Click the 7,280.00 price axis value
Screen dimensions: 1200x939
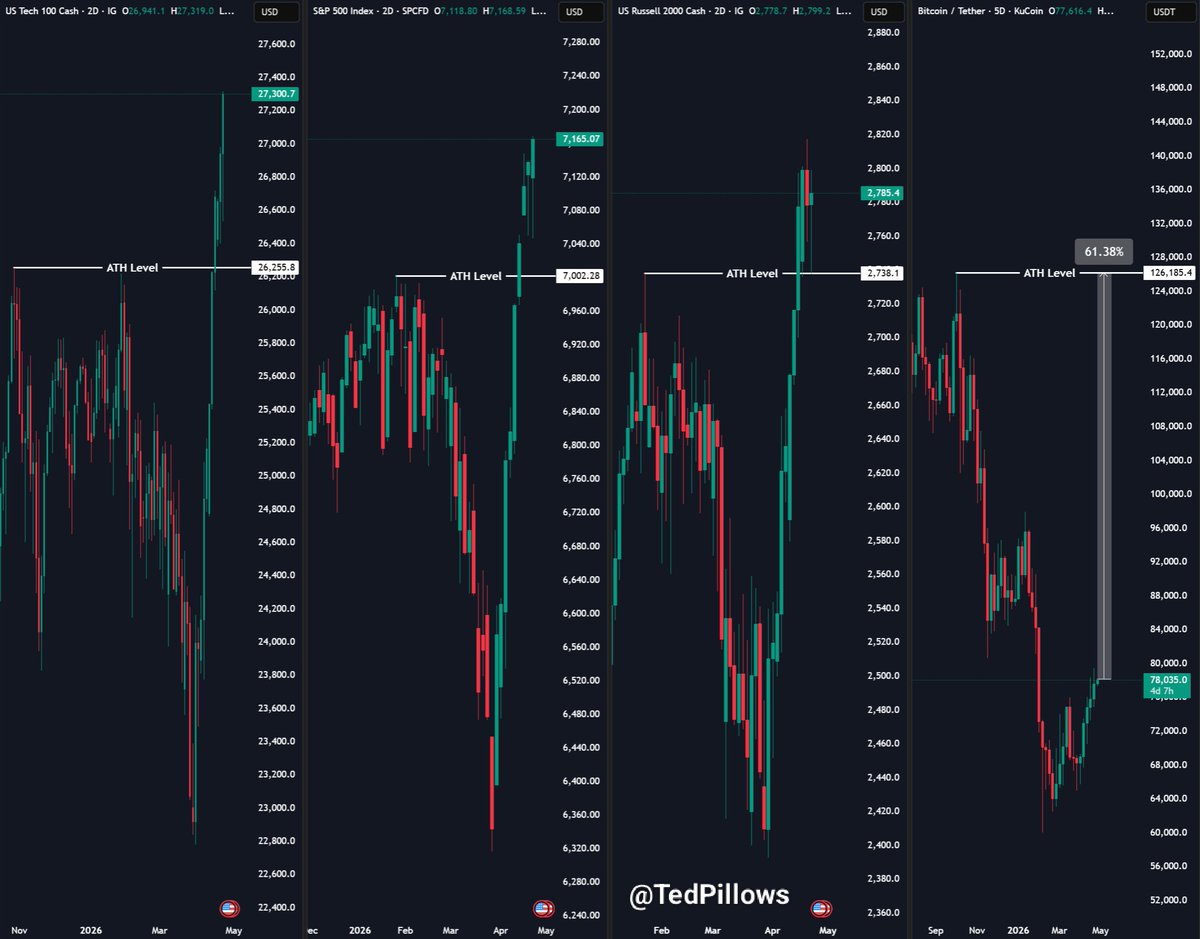click(x=581, y=42)
